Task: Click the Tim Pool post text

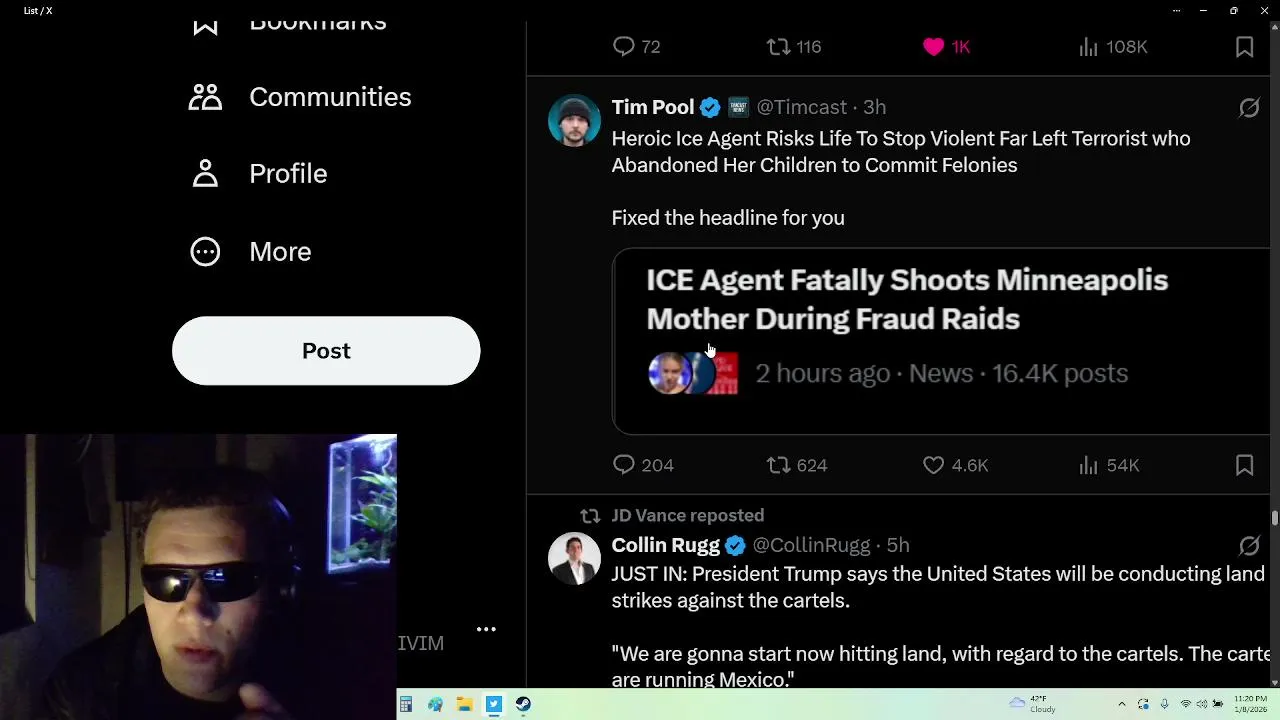Action: pos(901,152)
